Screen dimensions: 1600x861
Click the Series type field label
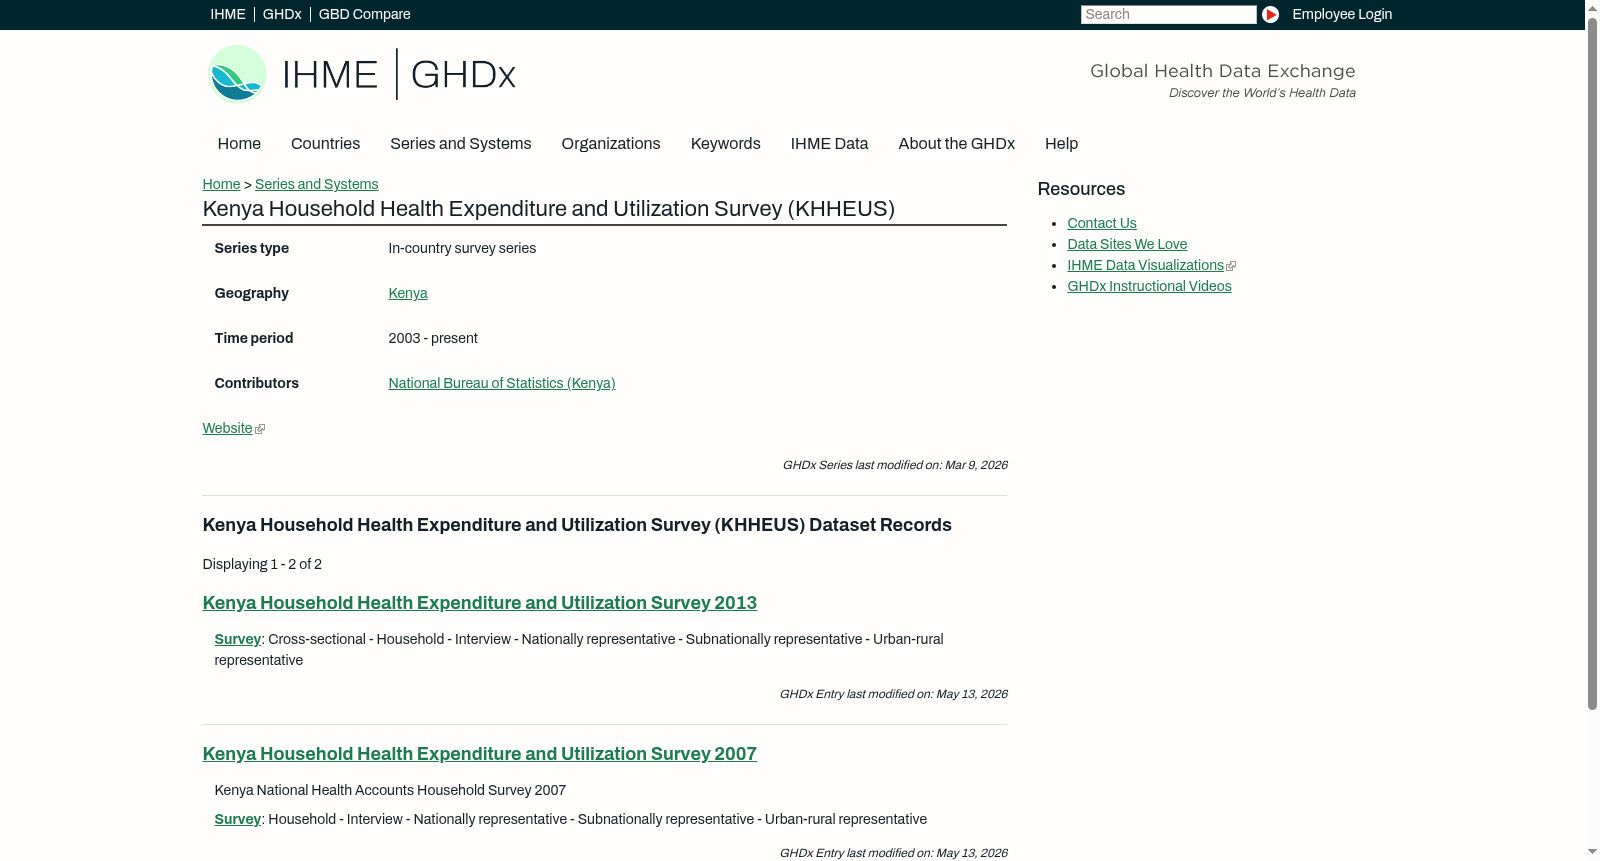point(251,248)
